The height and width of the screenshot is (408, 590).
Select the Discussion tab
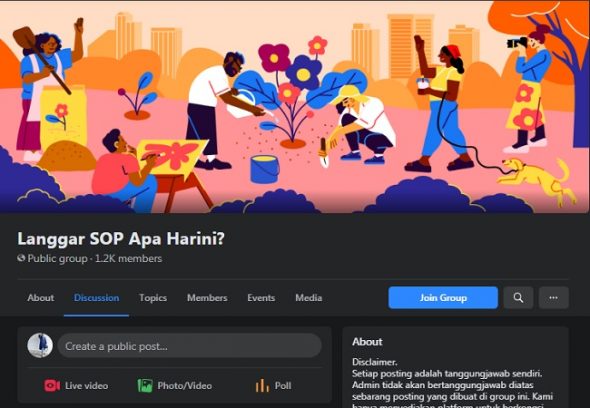pos(97,298)
